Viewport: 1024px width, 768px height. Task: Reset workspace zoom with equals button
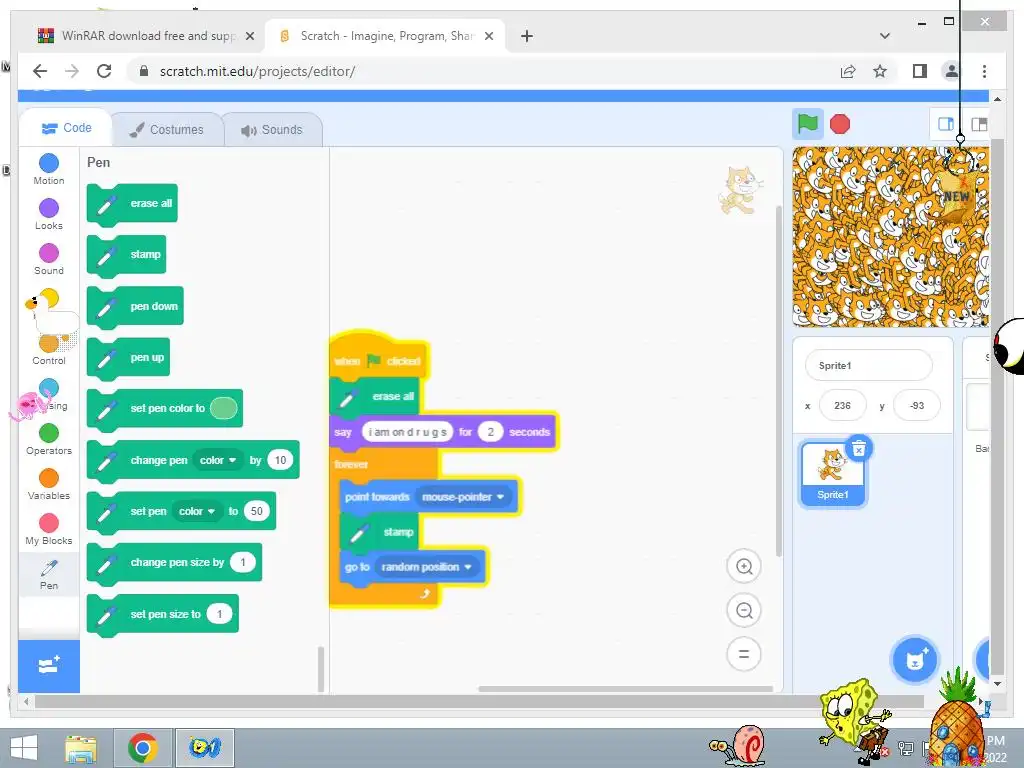click(x=744, y=654)
